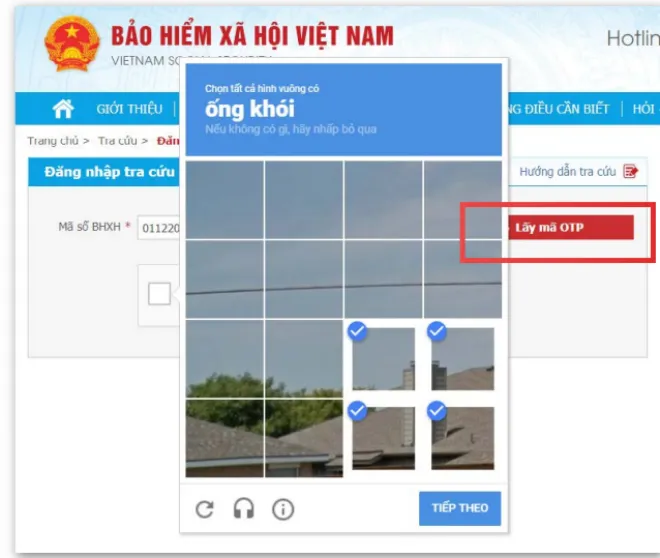Open the HỎI menu item
The height and width of the screenshot is (558, 660).
click(644, 109)
